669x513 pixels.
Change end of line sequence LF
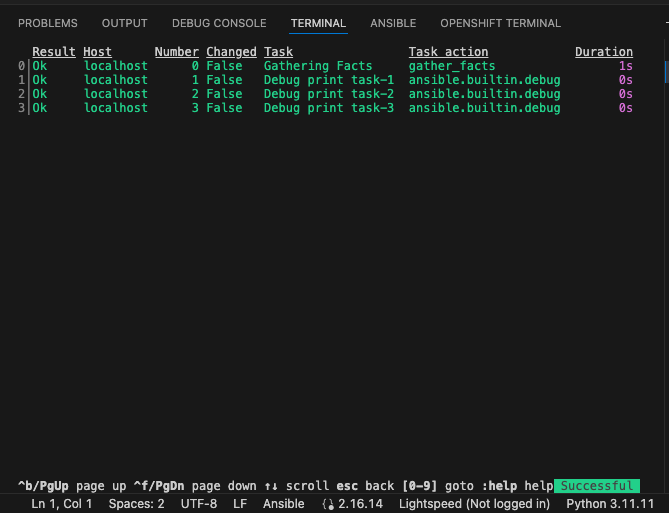point(240,504)
